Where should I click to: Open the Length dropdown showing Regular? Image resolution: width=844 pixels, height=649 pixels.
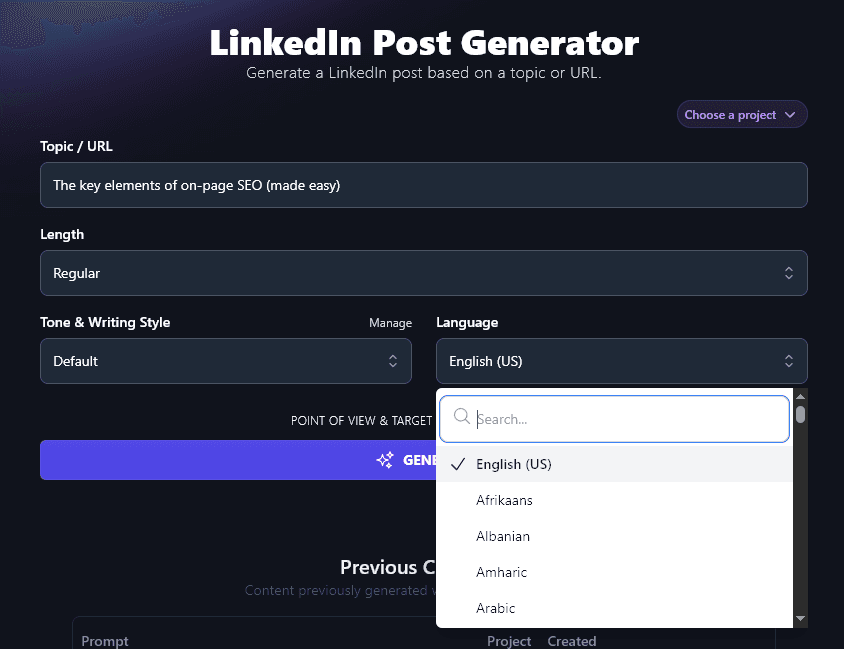pyautogui.click(x=423, y=272)
